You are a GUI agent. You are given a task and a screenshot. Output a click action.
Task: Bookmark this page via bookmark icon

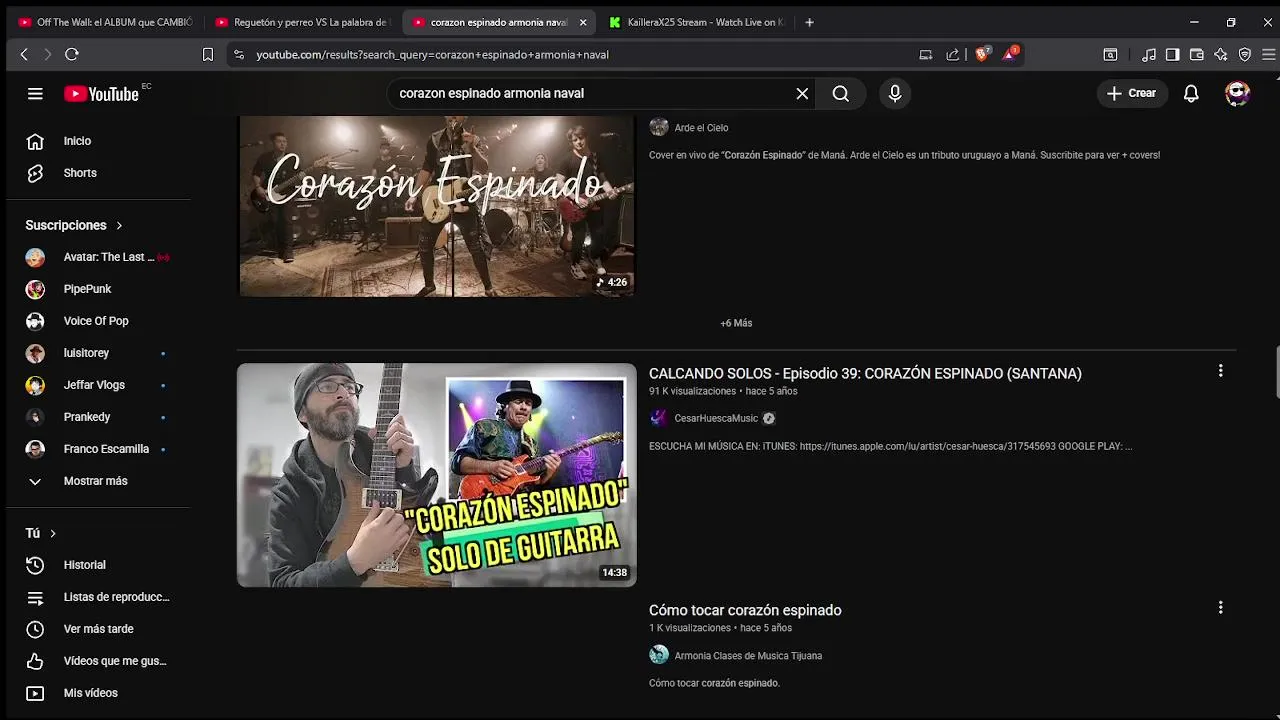208,55
